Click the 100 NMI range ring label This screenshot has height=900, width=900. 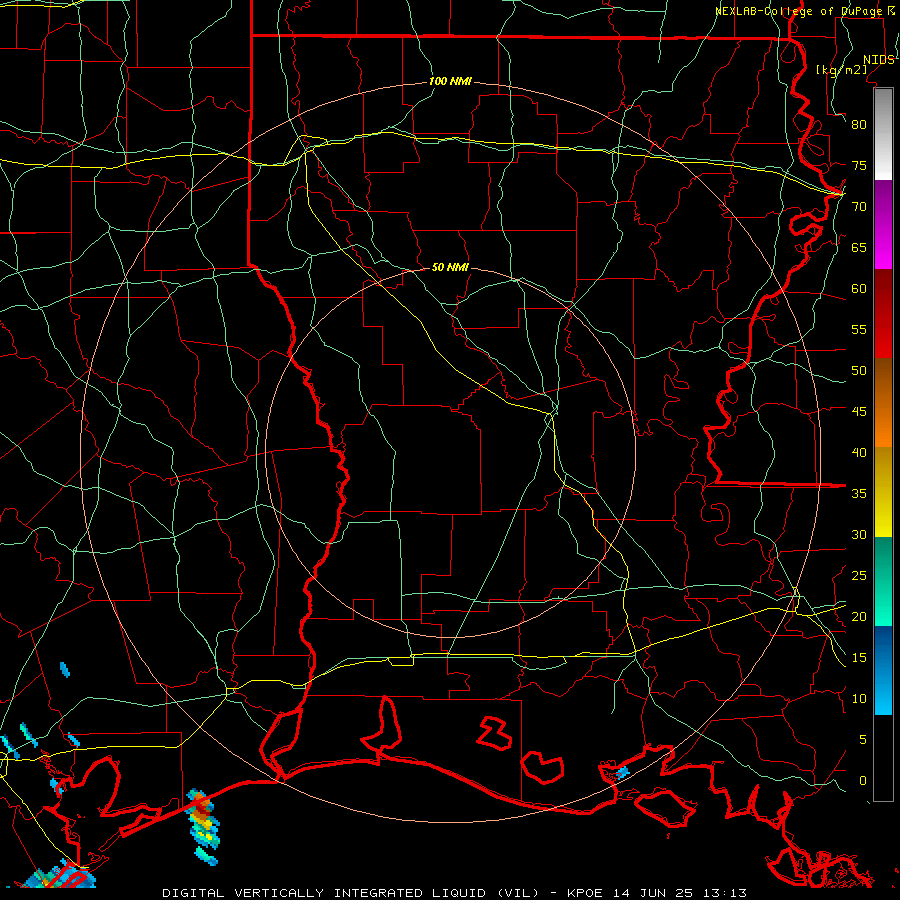(450, 82)
